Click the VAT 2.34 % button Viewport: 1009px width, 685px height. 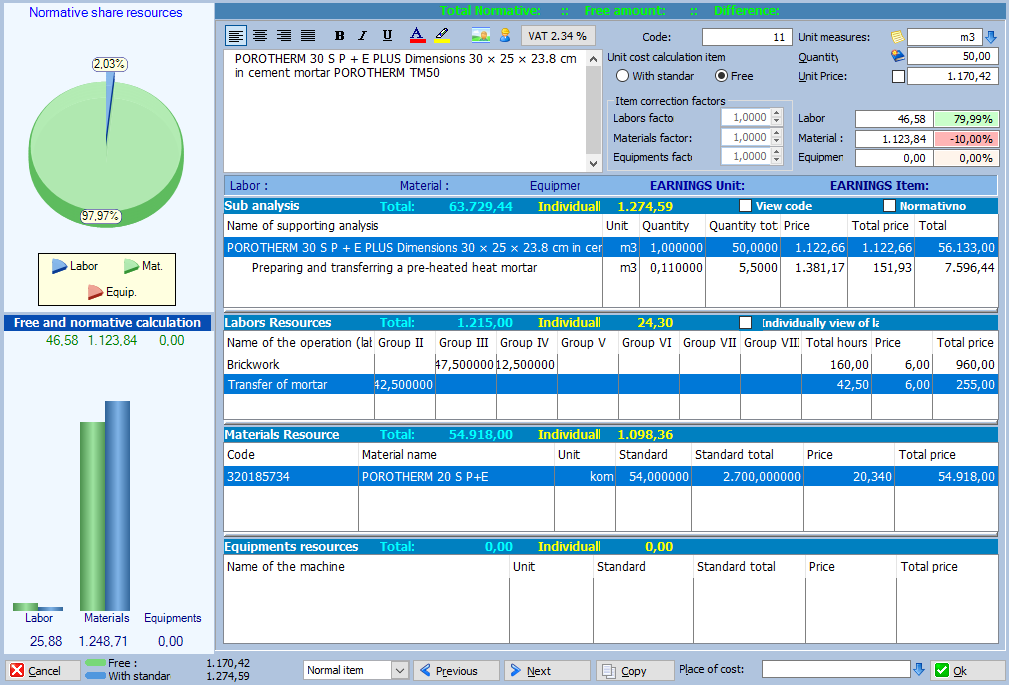557,36
